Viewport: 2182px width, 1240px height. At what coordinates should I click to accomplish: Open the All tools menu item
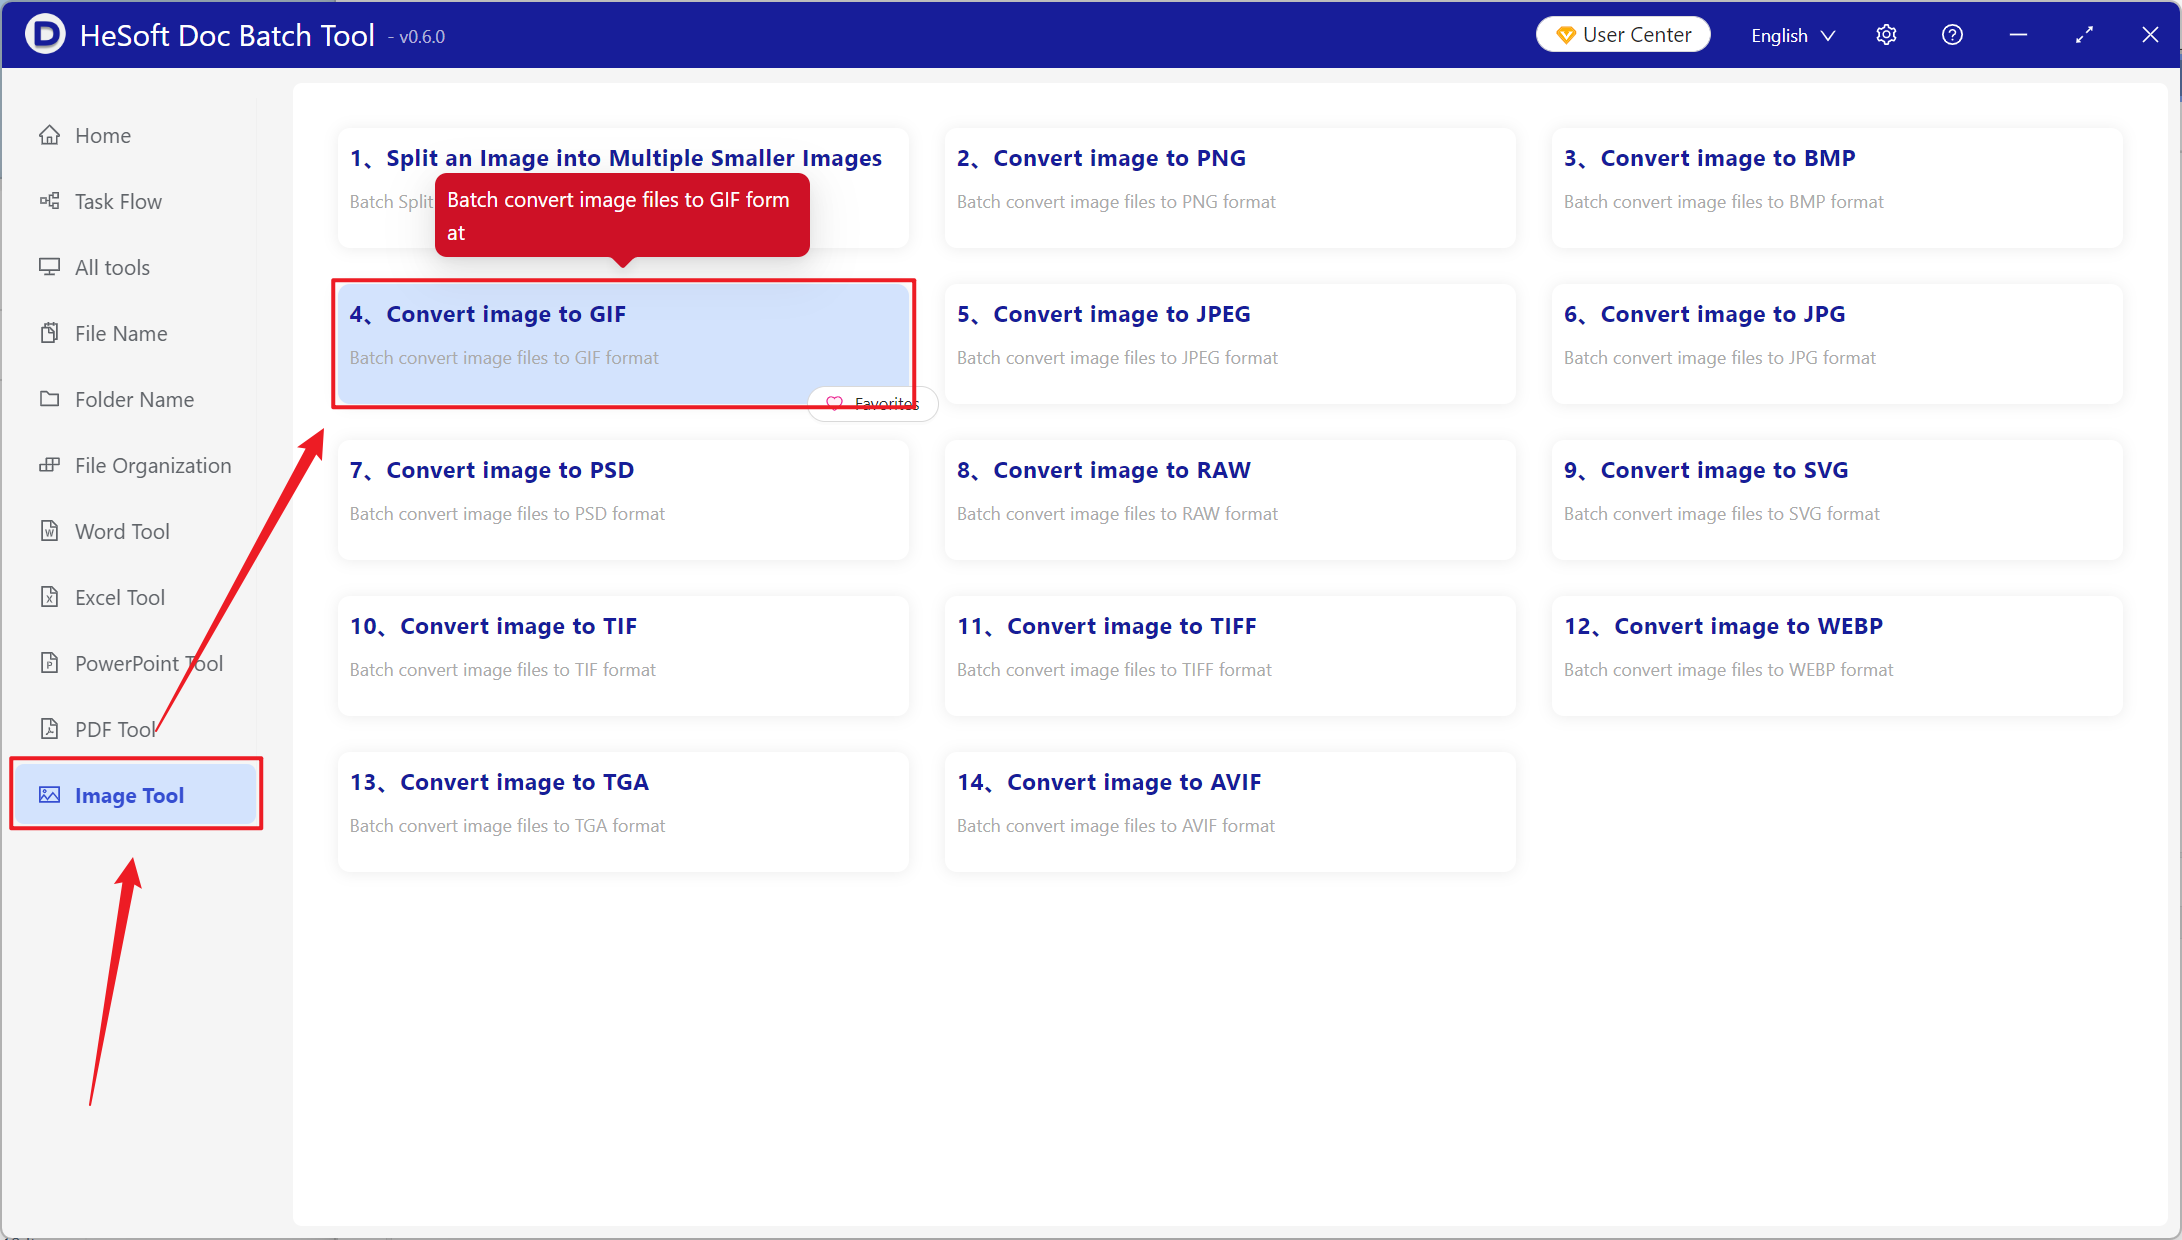click(136, 267)
